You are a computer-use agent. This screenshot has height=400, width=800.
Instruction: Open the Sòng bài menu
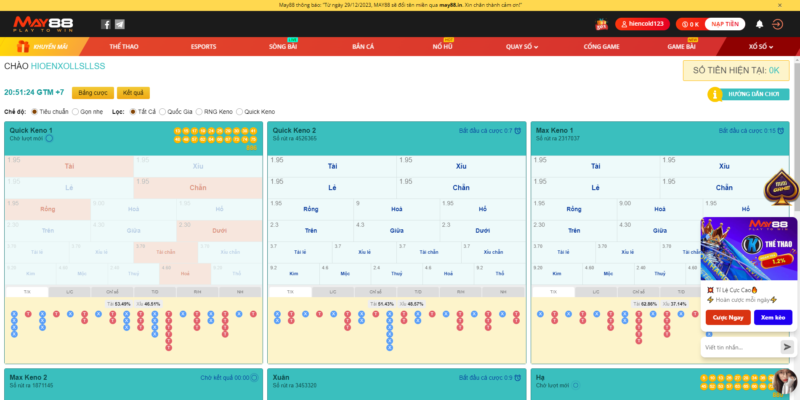pos(283,46)
